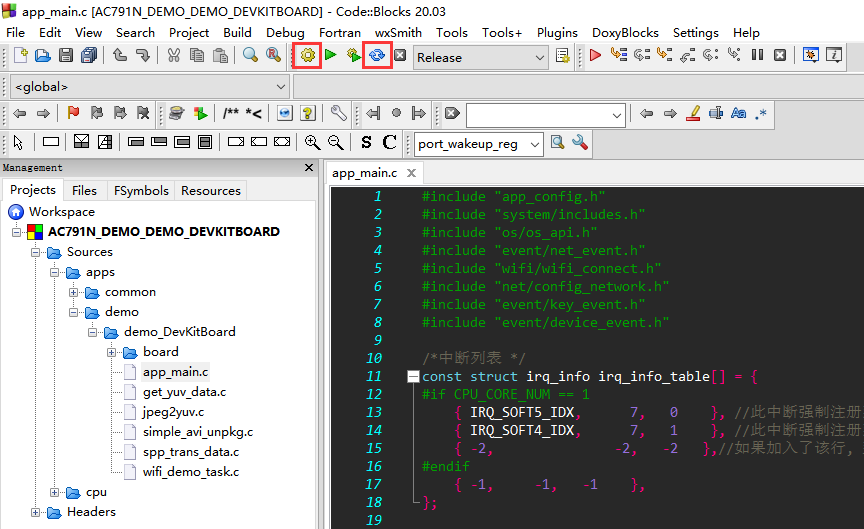Screen dimensions: 864x529
Task: Click the Stop debugger icon
Action: pyautogui.click(x=780, y=55)
